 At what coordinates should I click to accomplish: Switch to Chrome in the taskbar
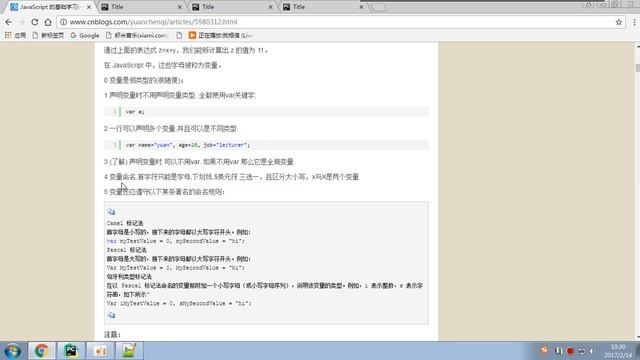tap(41, 351)
